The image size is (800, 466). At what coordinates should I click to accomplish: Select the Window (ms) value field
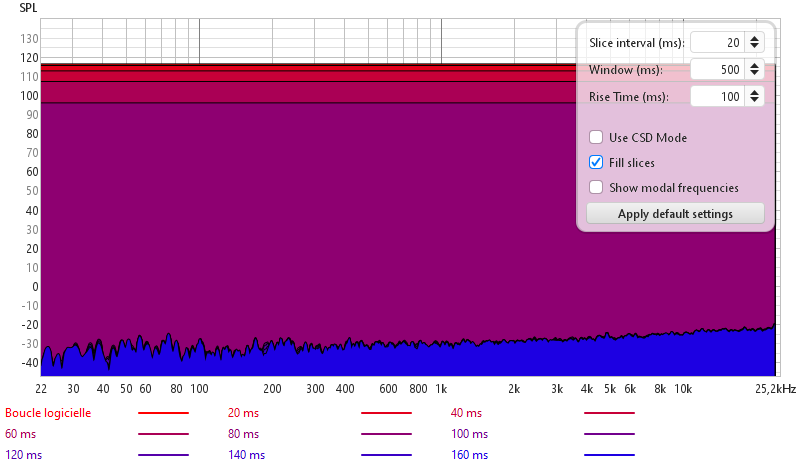[x=717, y=69]
